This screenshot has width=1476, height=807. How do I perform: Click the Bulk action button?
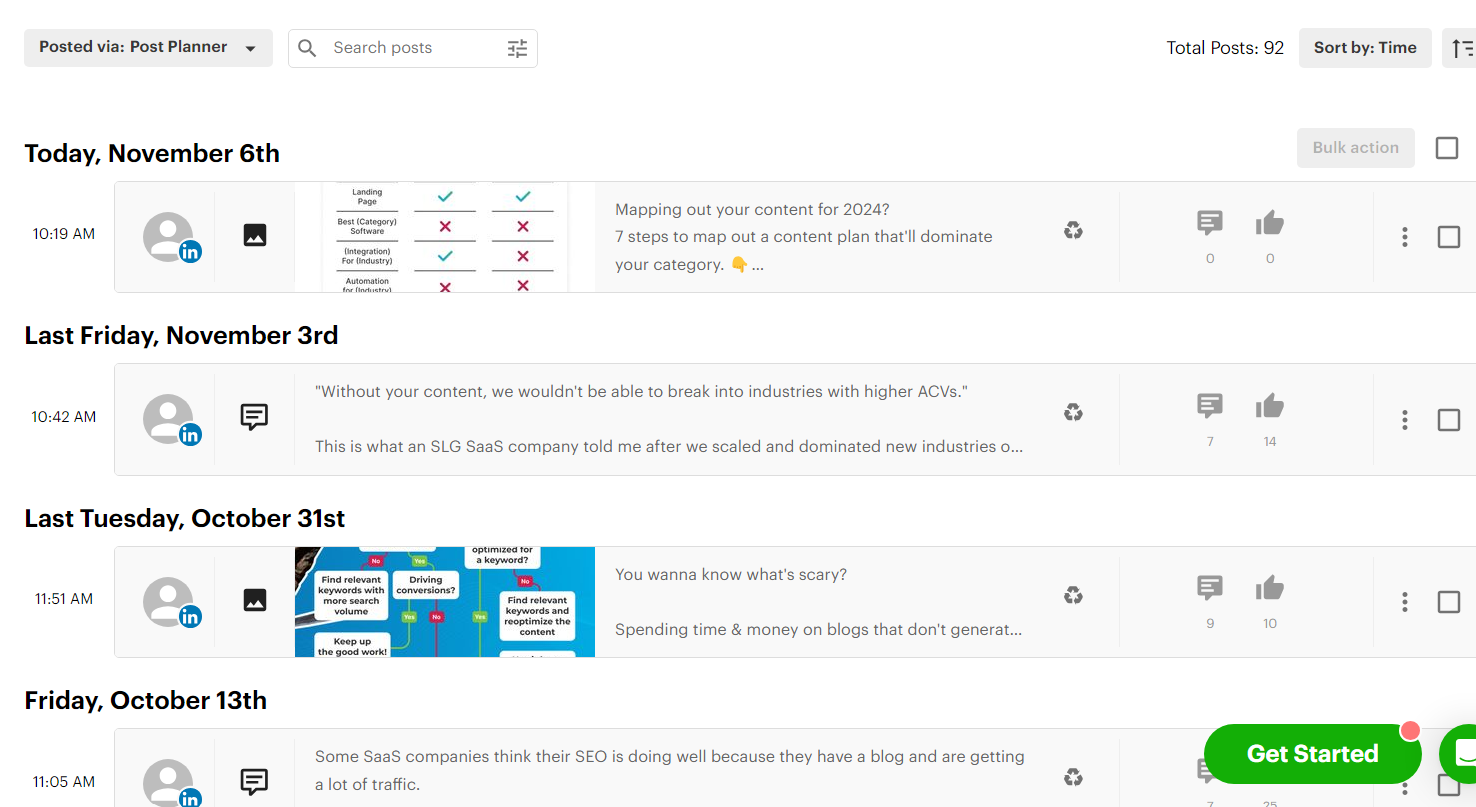point(1356,148)
